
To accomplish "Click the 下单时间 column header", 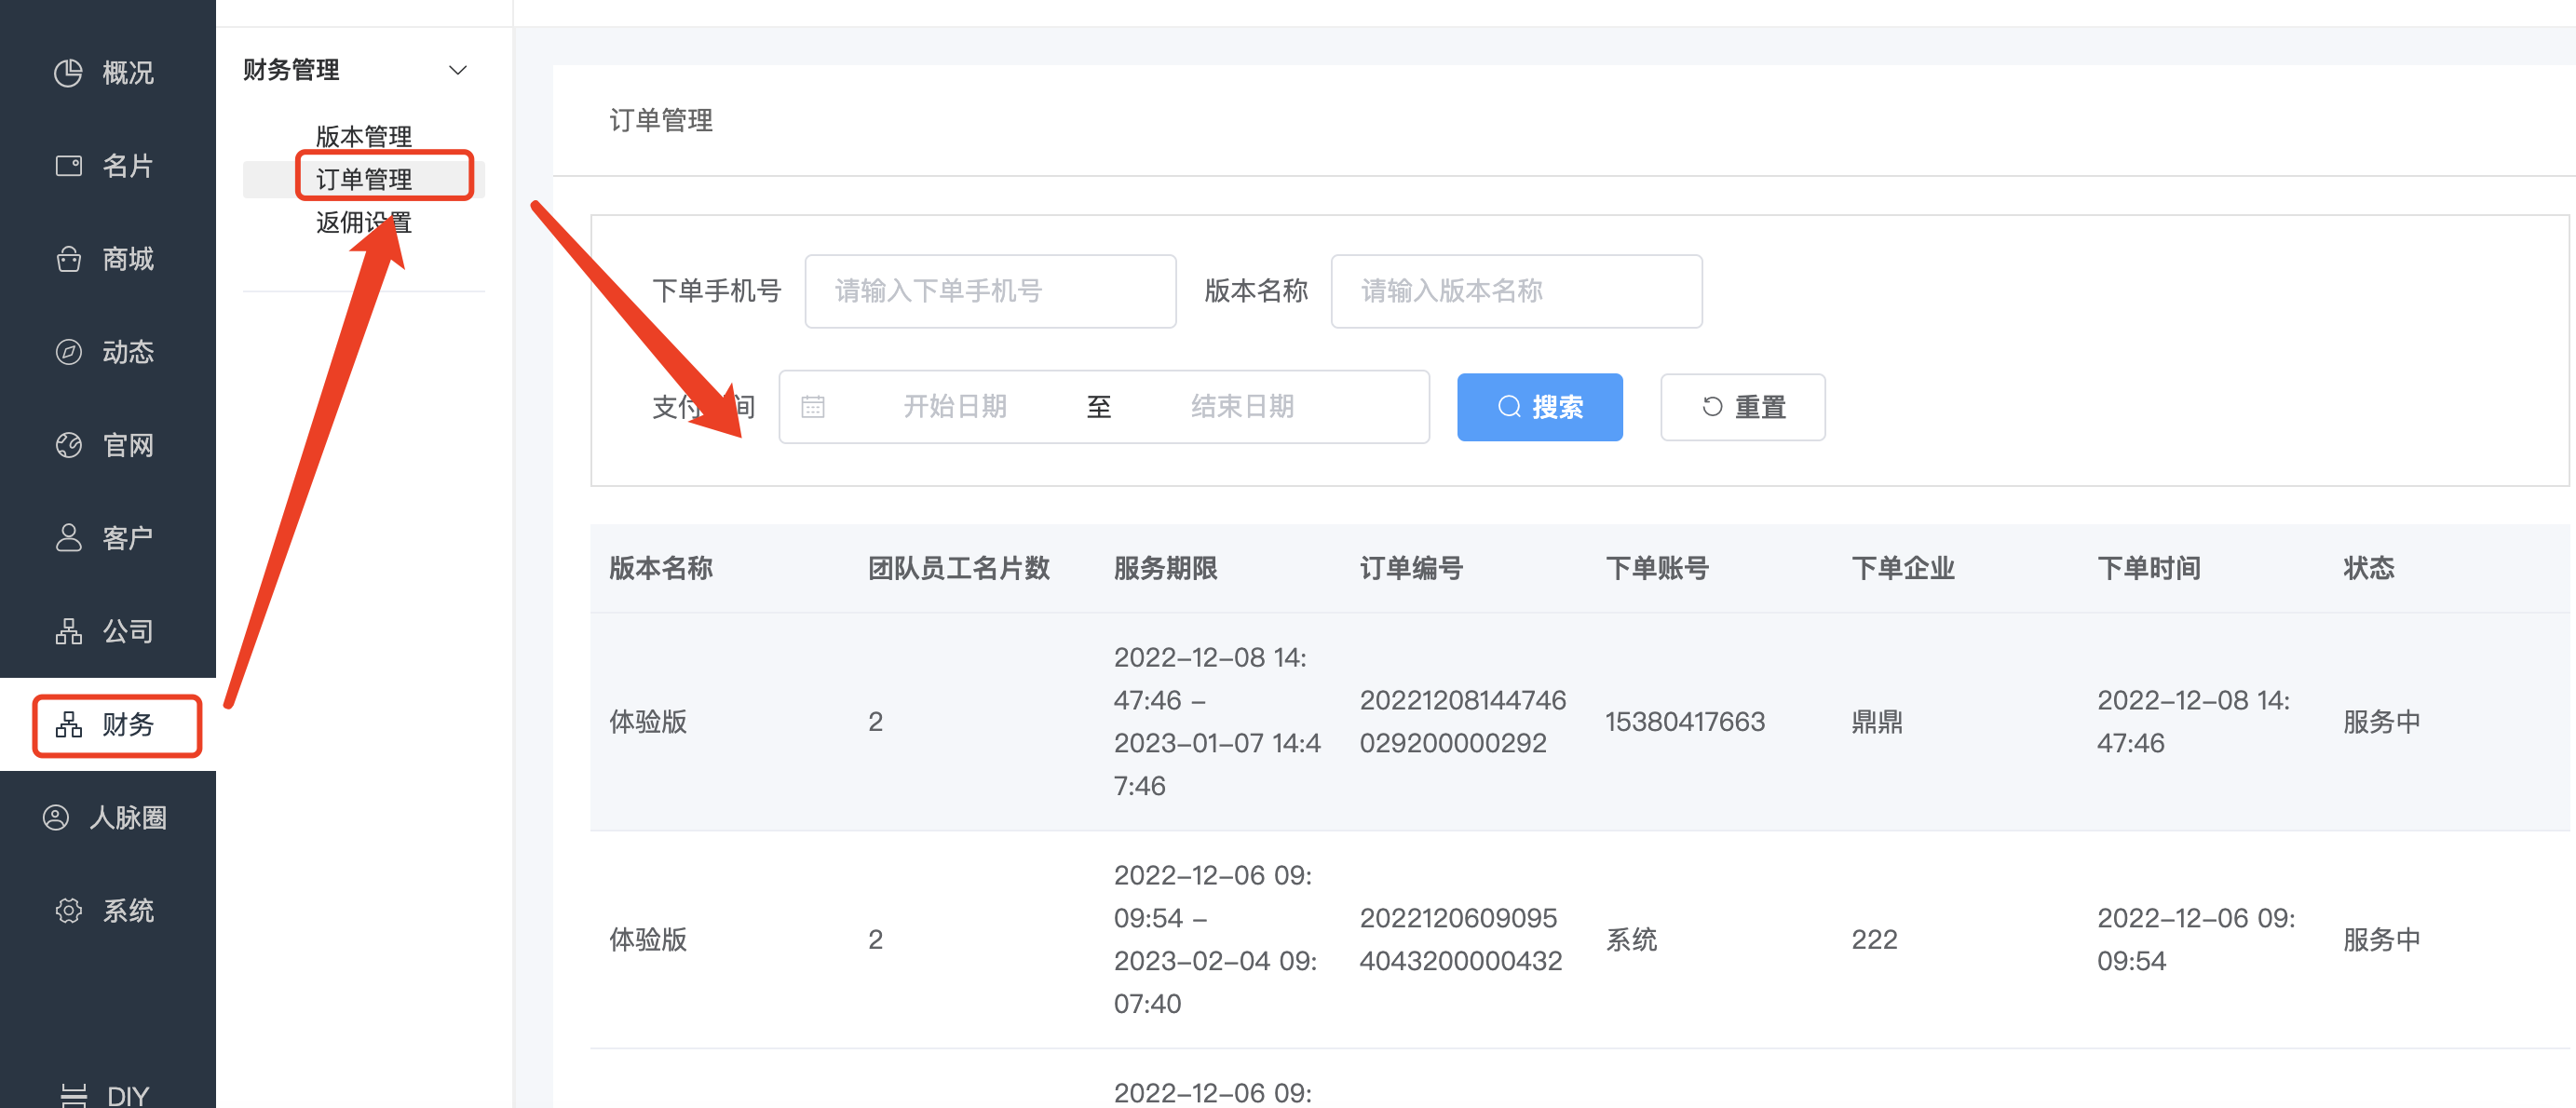I will pos(2149,568).
